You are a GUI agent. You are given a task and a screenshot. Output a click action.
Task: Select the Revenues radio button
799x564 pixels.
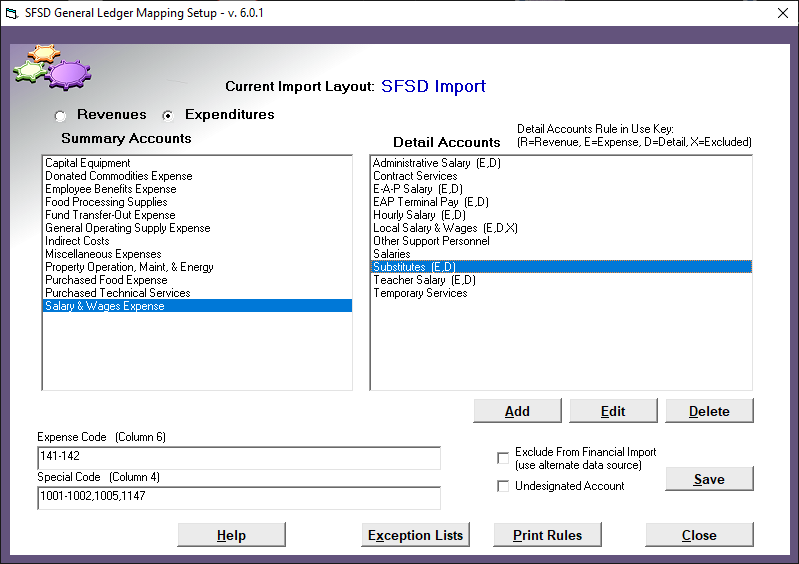tap(60, 116)
